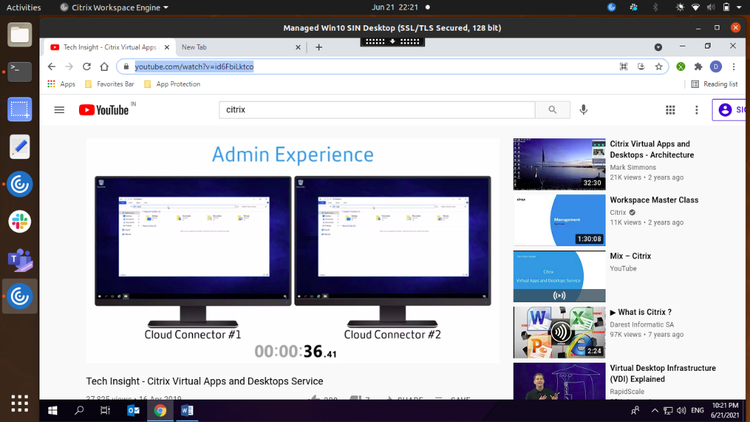Click the YouTube search magnifier button

coord(552,110)
